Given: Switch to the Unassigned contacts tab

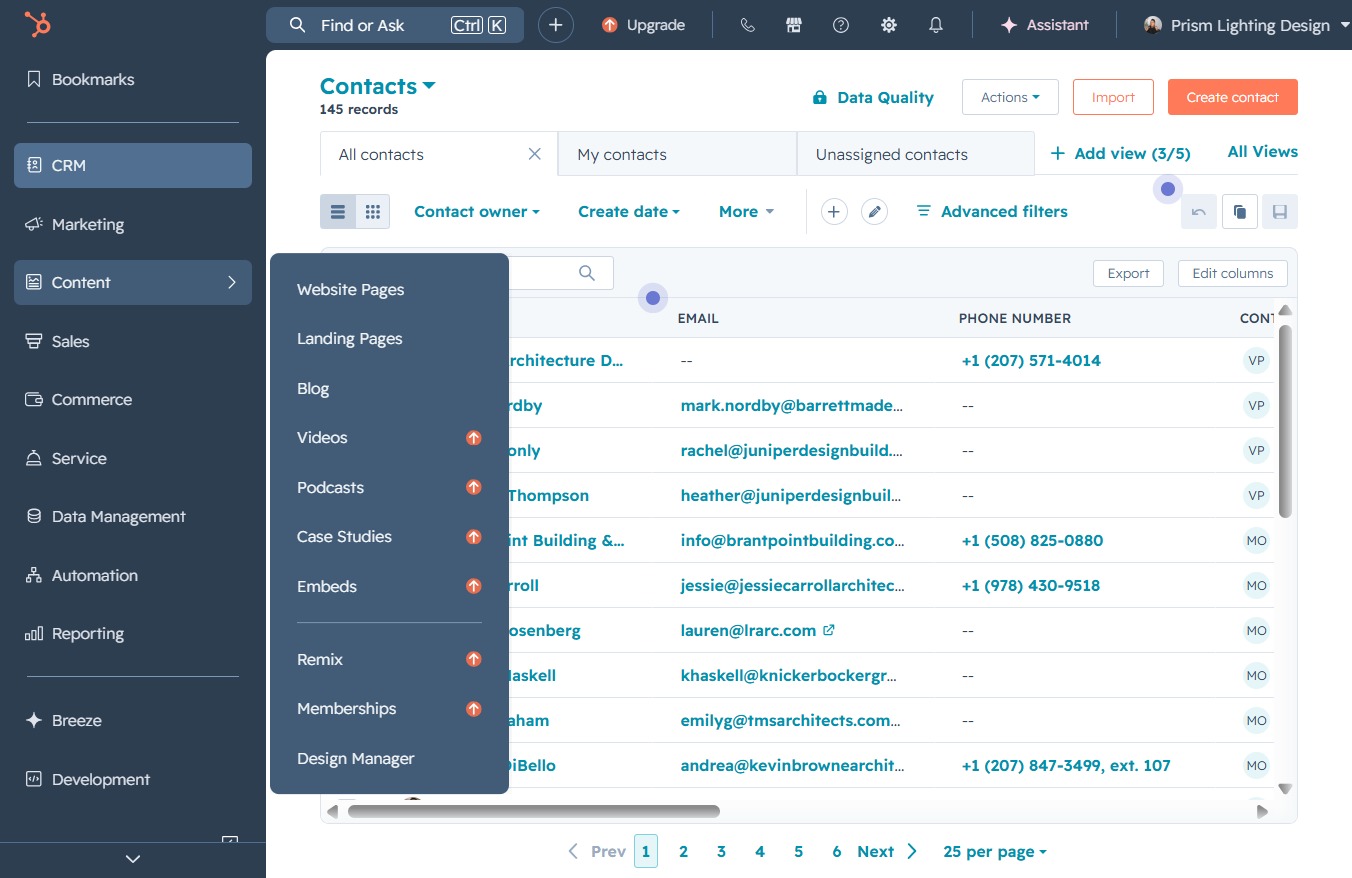Looking at the screenshot, I should click(x=915, y=154).
